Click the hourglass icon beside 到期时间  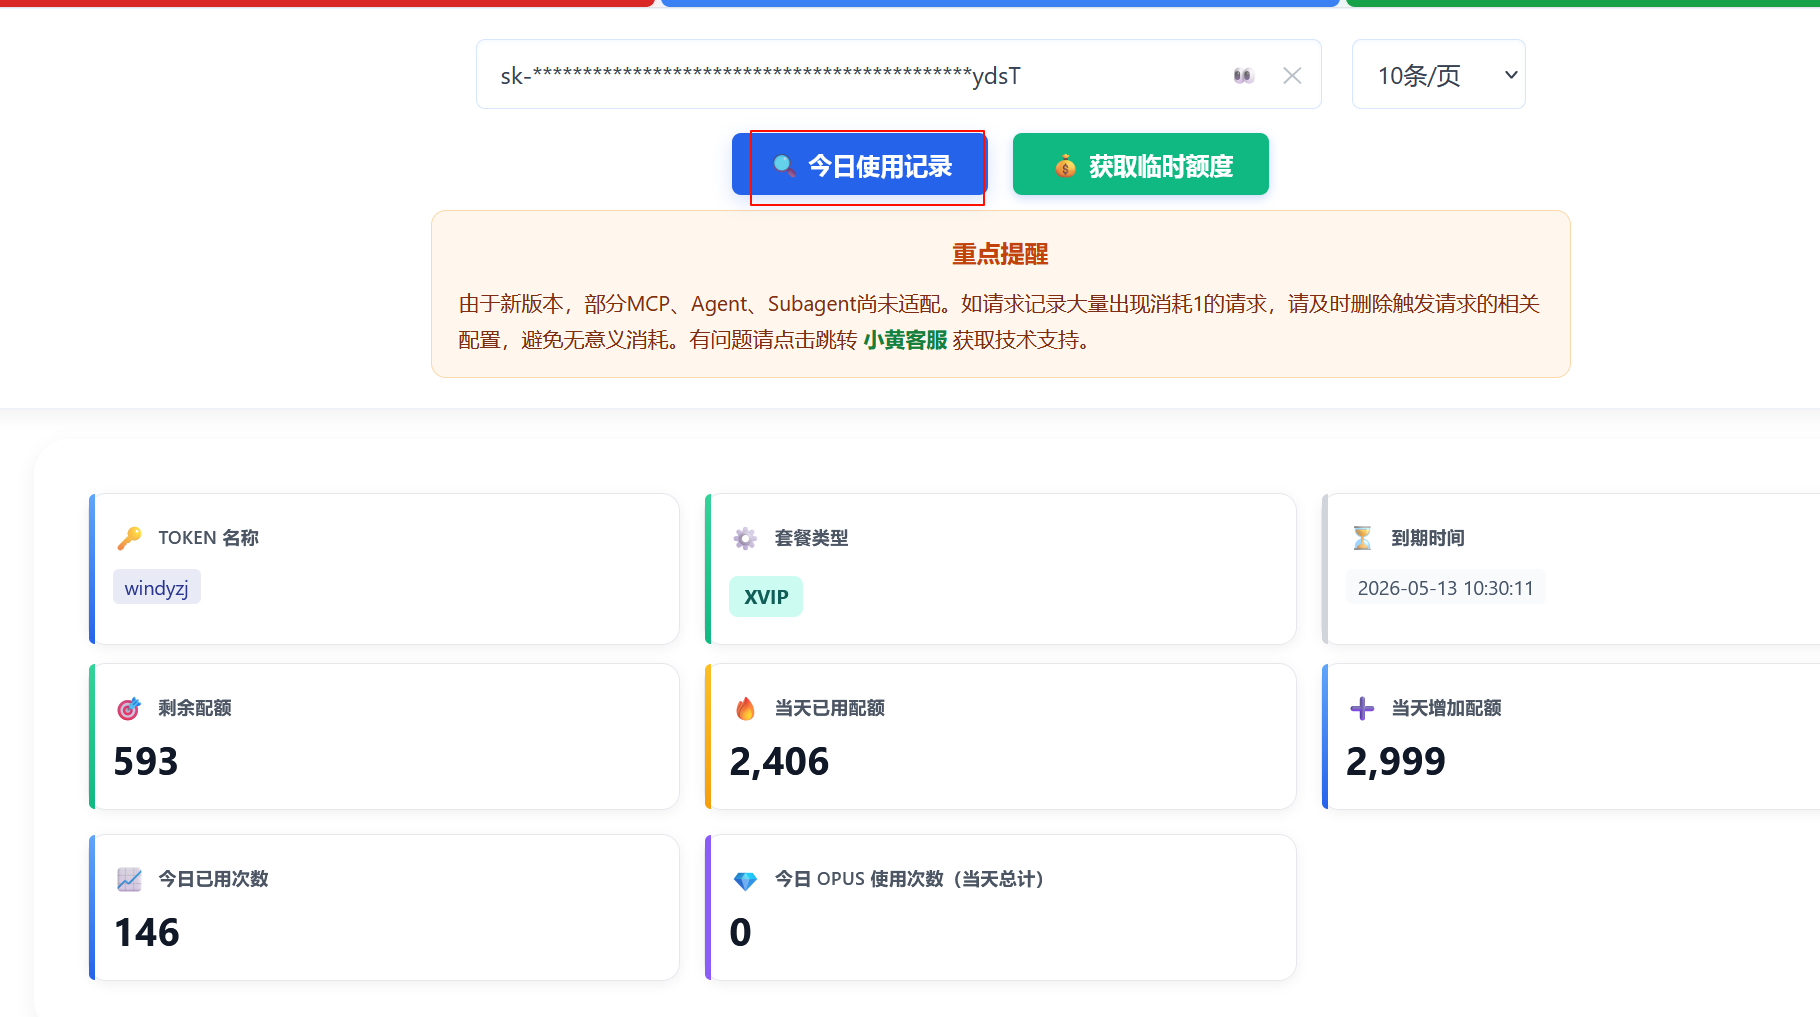click(1362, 538)
